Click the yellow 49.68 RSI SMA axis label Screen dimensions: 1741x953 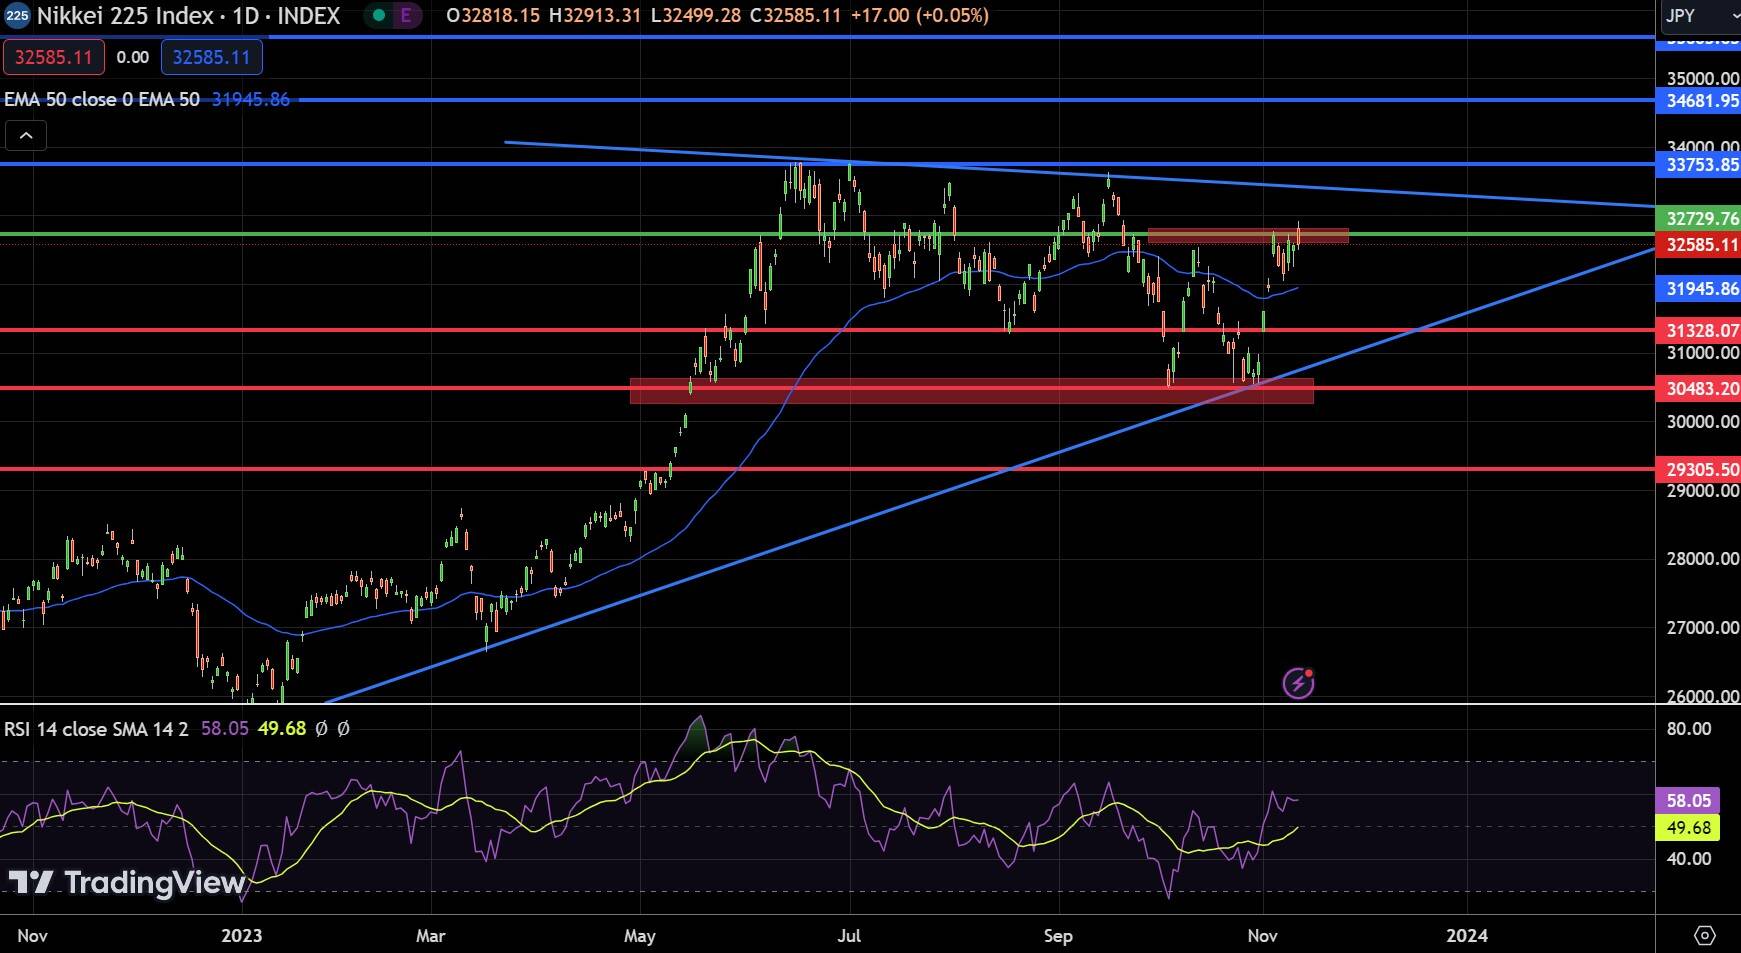[x=1689, y=828]
